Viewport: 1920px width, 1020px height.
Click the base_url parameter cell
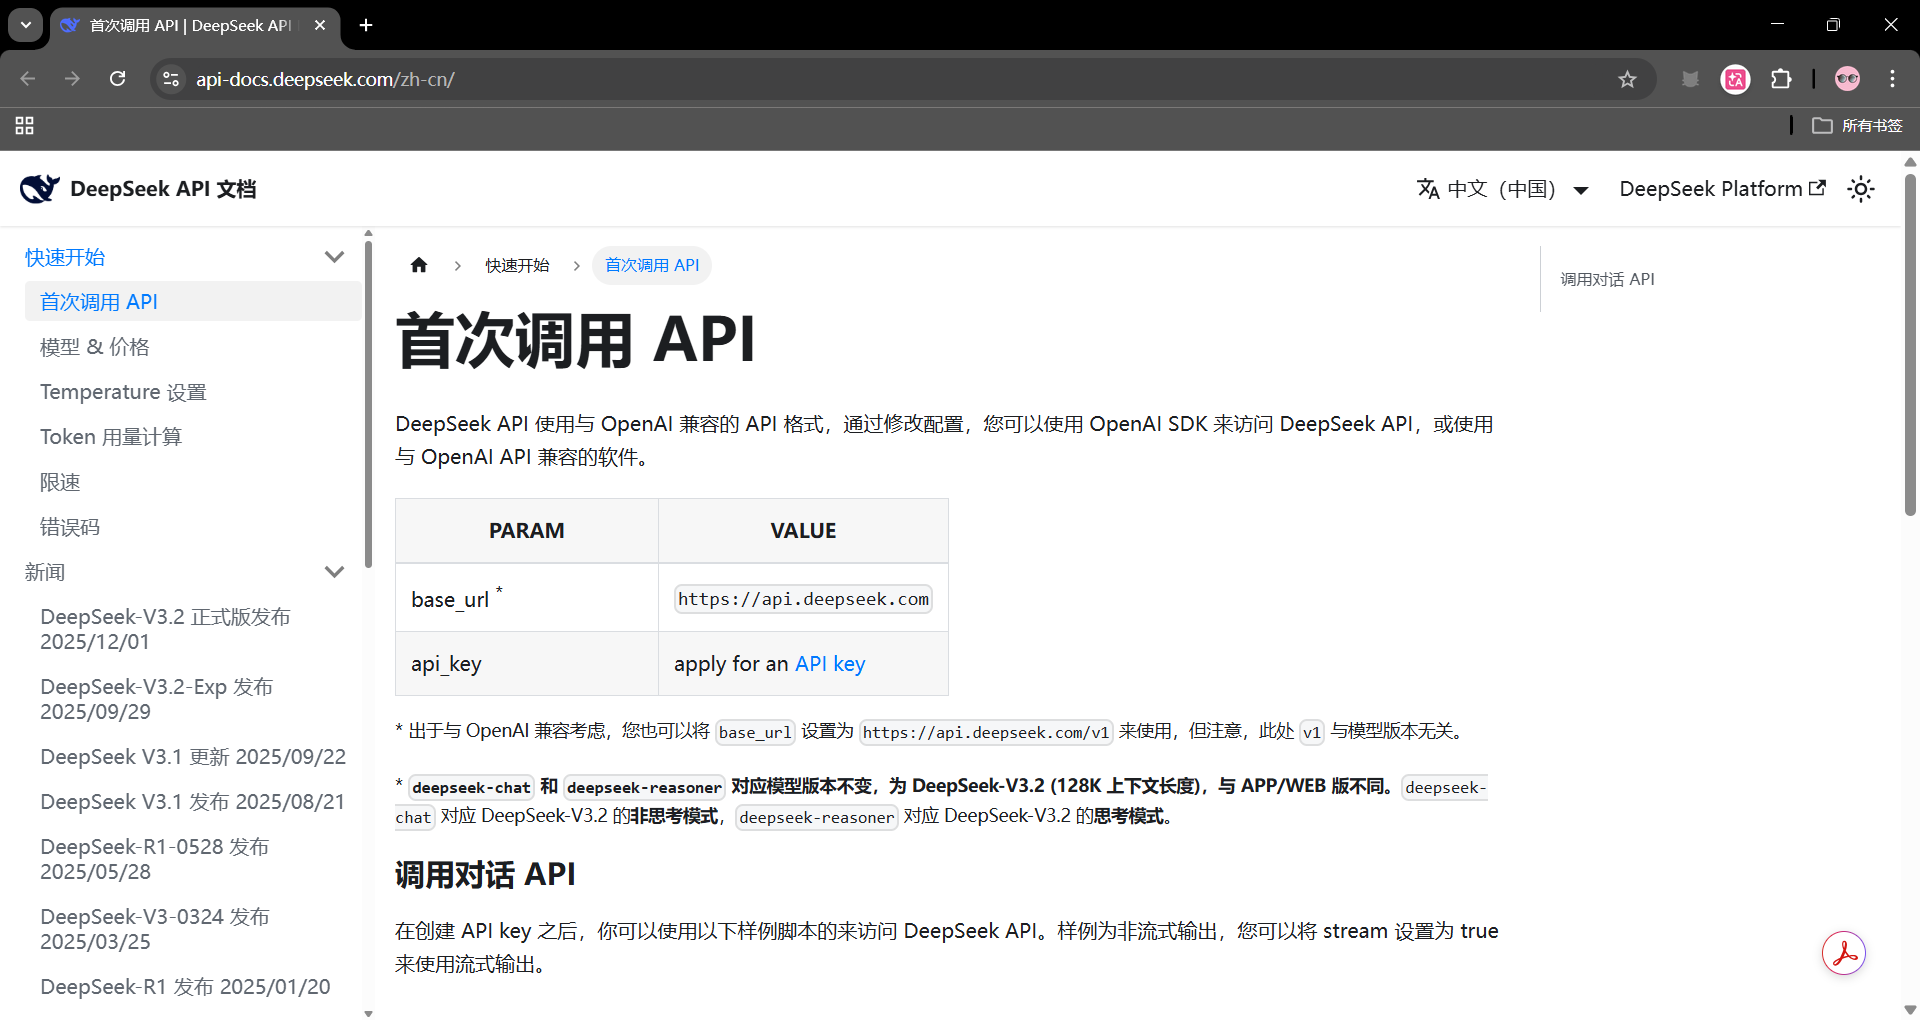527,598
